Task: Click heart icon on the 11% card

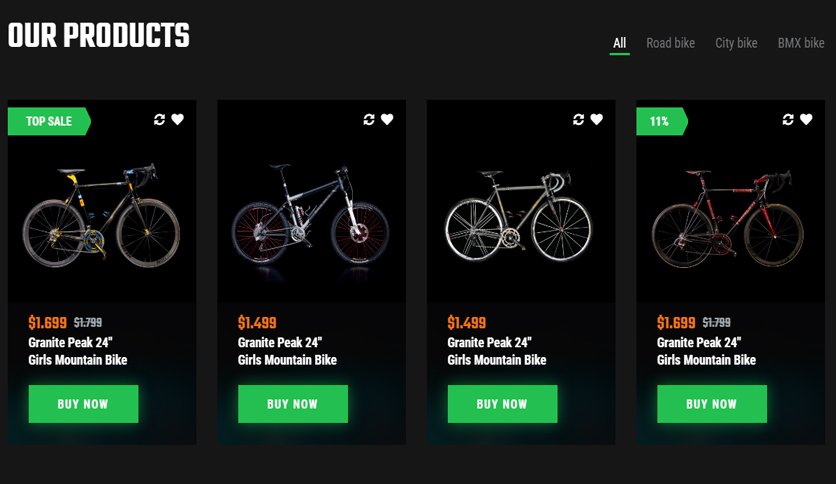Action: point(806,119)
